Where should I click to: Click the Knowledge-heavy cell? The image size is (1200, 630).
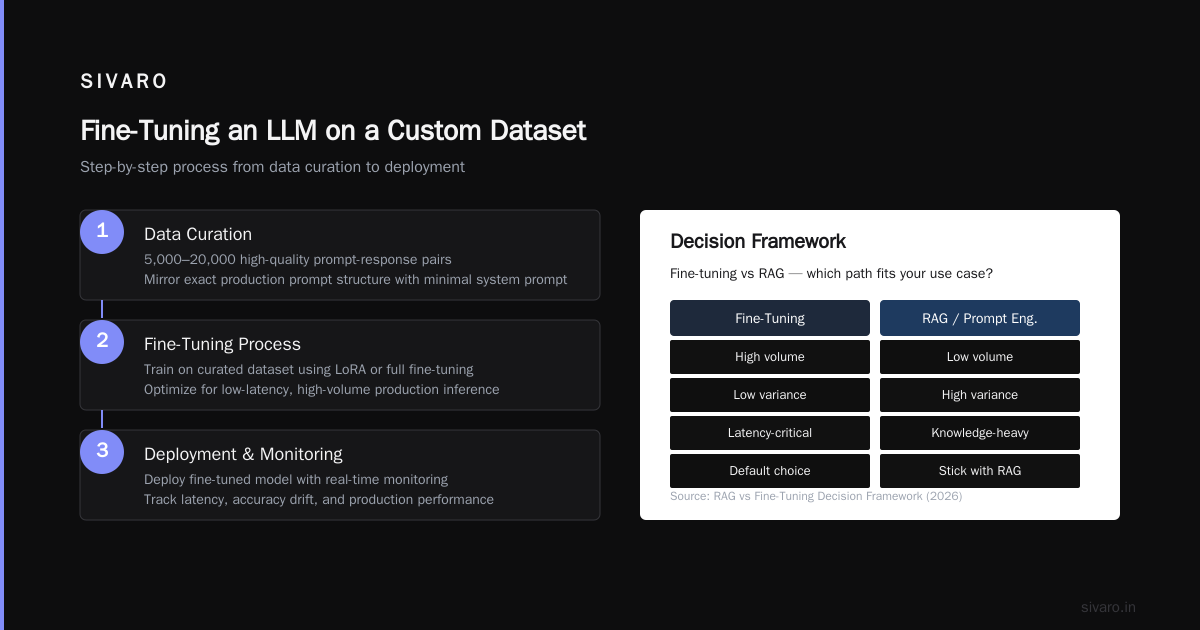pos(980,433)
